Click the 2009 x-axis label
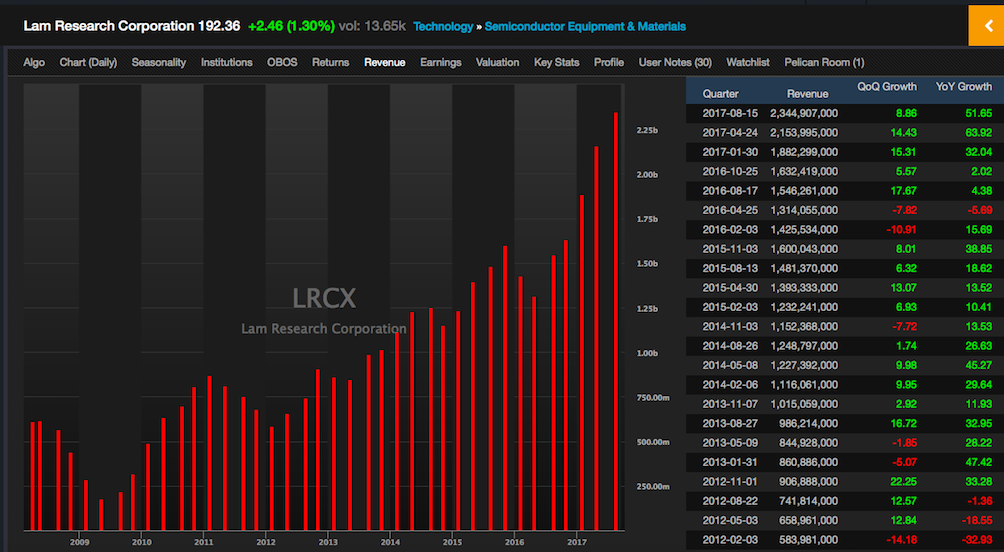The image size is (1004, 552). (x=79, y=542)
